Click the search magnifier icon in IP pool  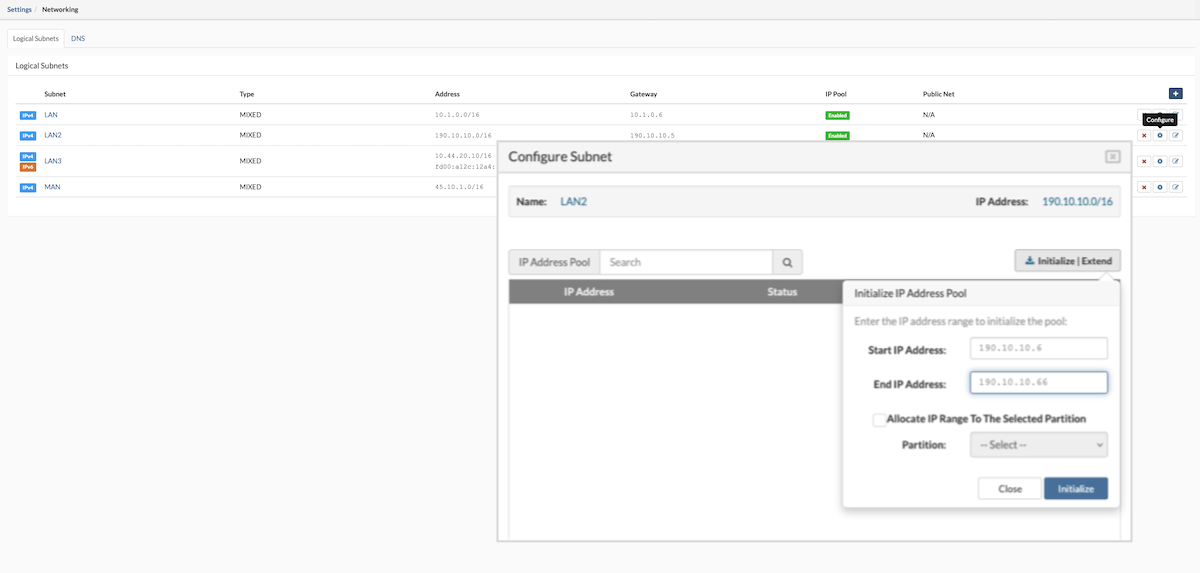(787, 262)
